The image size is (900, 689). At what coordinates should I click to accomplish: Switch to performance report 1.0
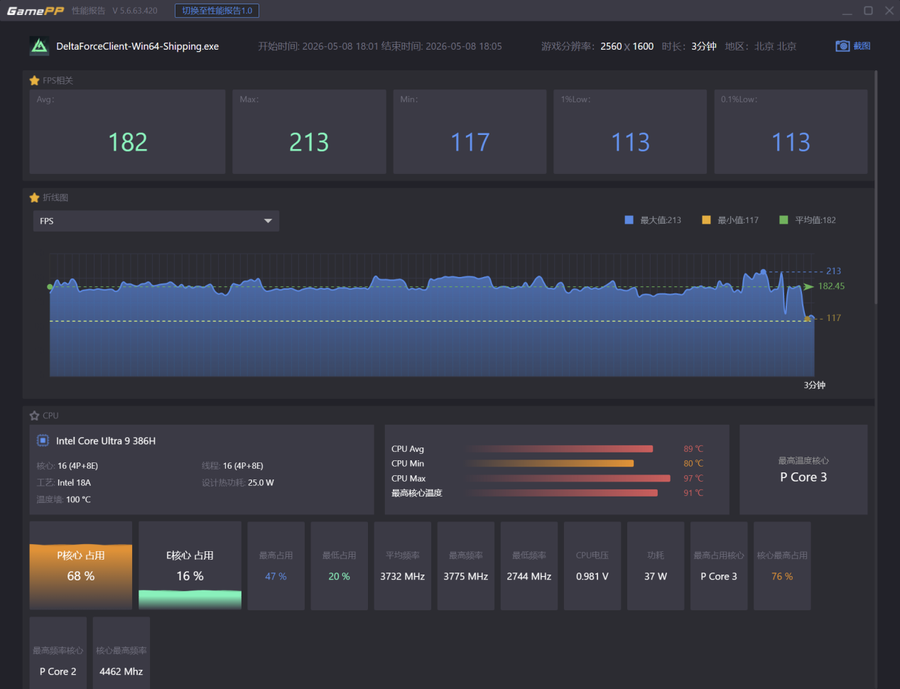(x=217, y=10)
